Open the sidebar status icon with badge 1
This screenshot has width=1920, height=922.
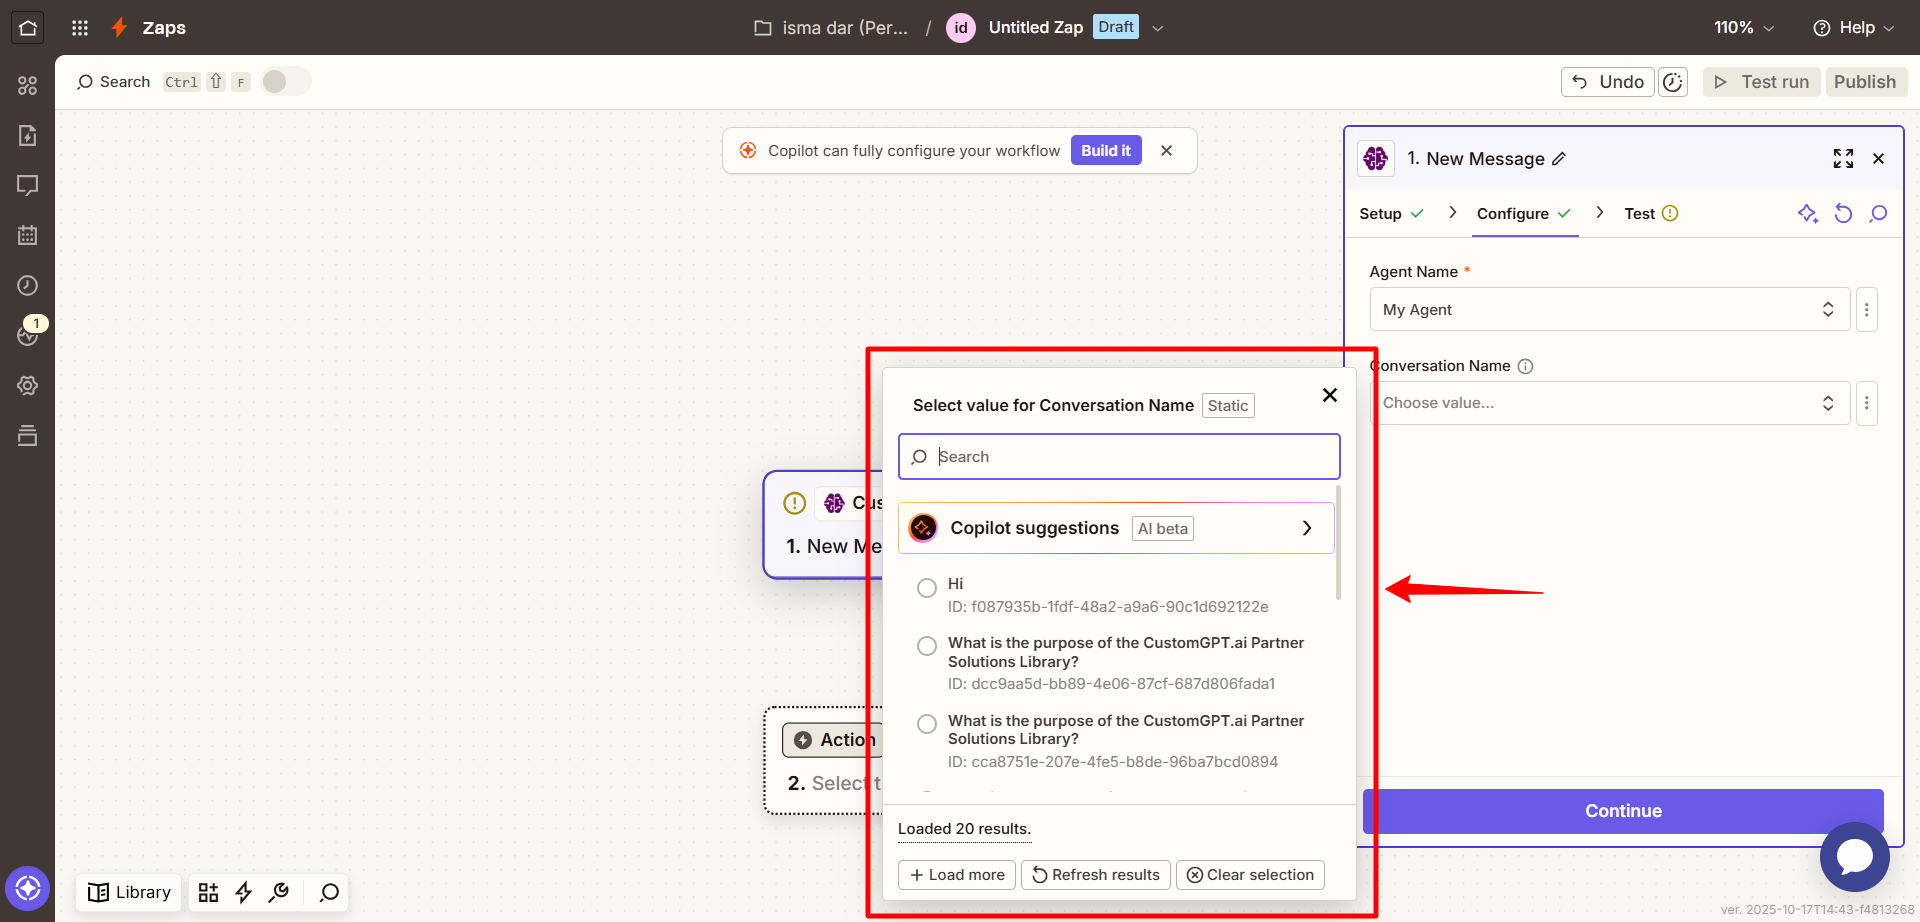click(27, 335)
